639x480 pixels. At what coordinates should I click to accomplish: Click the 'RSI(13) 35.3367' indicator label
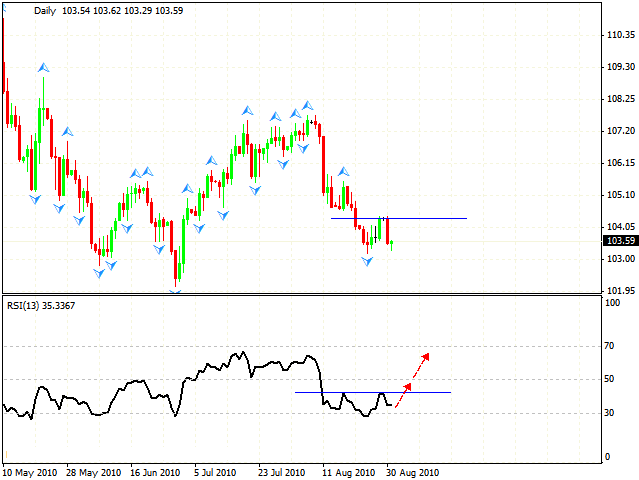tap(41, 306)
